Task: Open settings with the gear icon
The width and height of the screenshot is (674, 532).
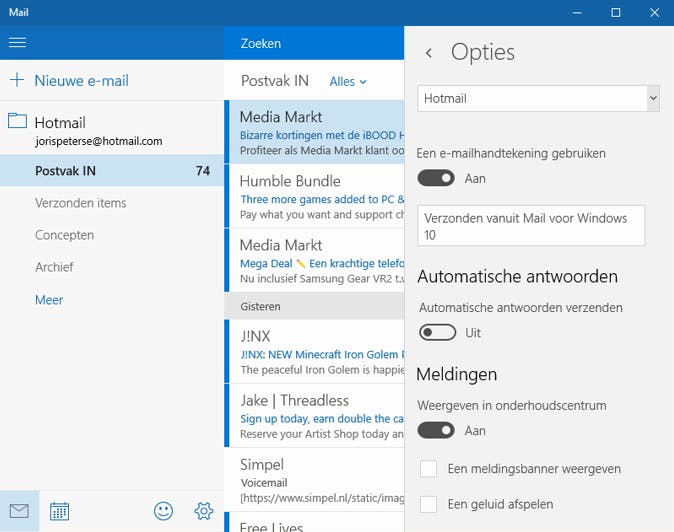Action: click(203, 511)
